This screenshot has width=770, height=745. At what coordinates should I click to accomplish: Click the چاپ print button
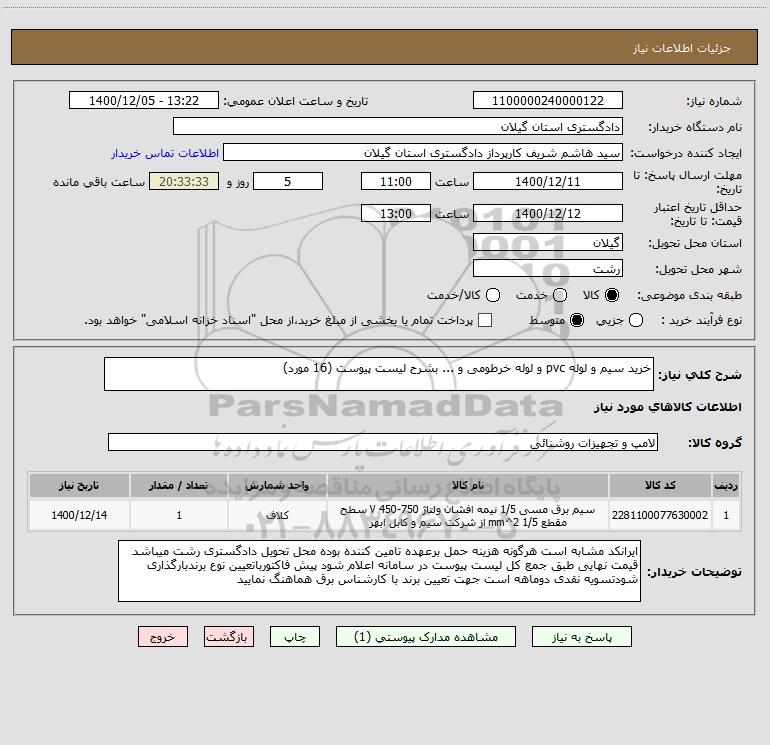pos(295,637)
